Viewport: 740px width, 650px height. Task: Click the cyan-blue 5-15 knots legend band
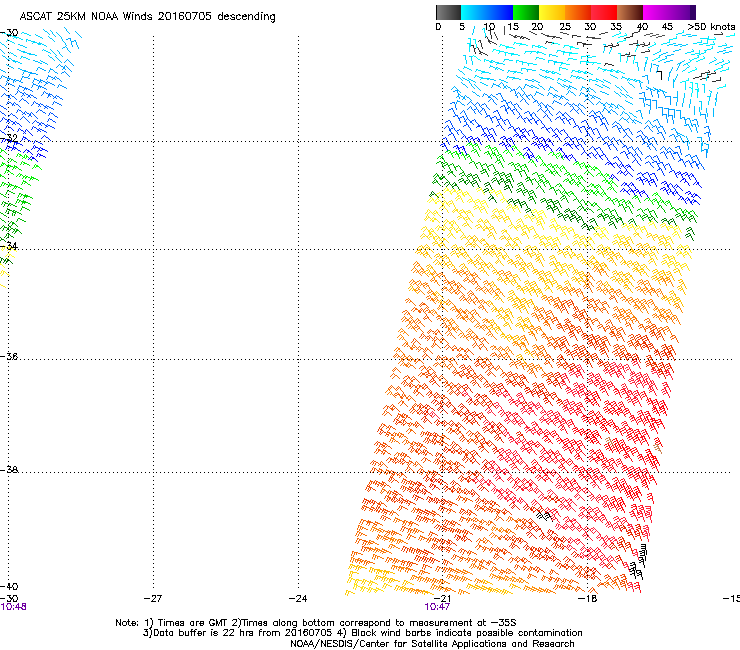click(x=487, y=12)
